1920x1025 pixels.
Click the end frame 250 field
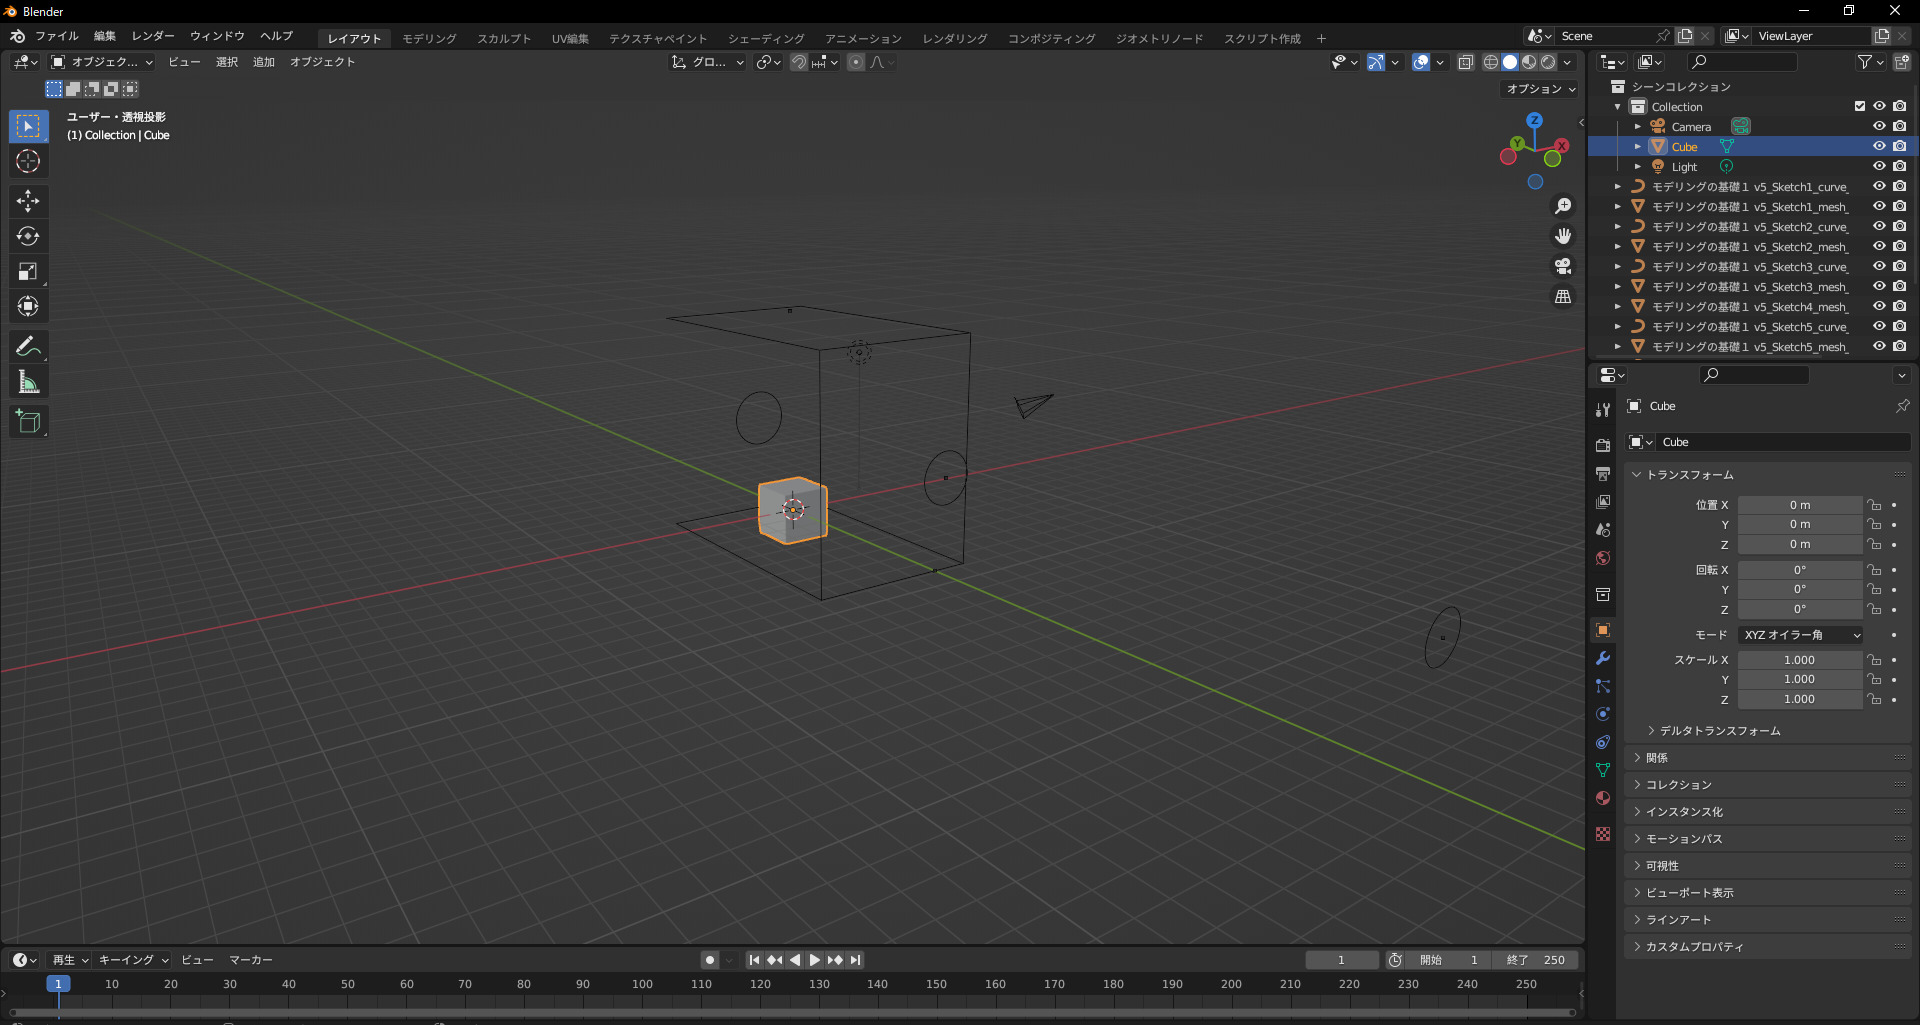[1537, 960]
